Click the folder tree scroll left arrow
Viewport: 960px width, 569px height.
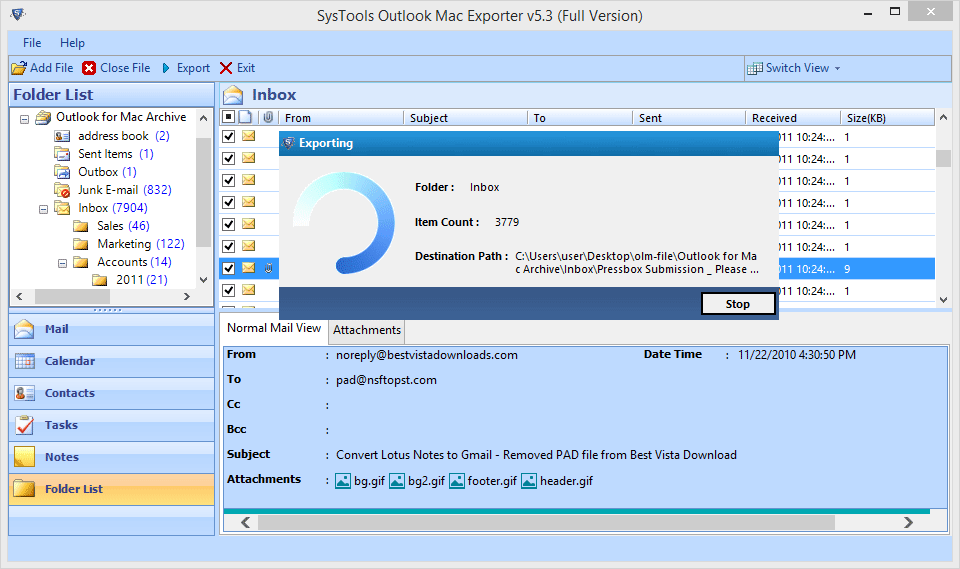20,296
